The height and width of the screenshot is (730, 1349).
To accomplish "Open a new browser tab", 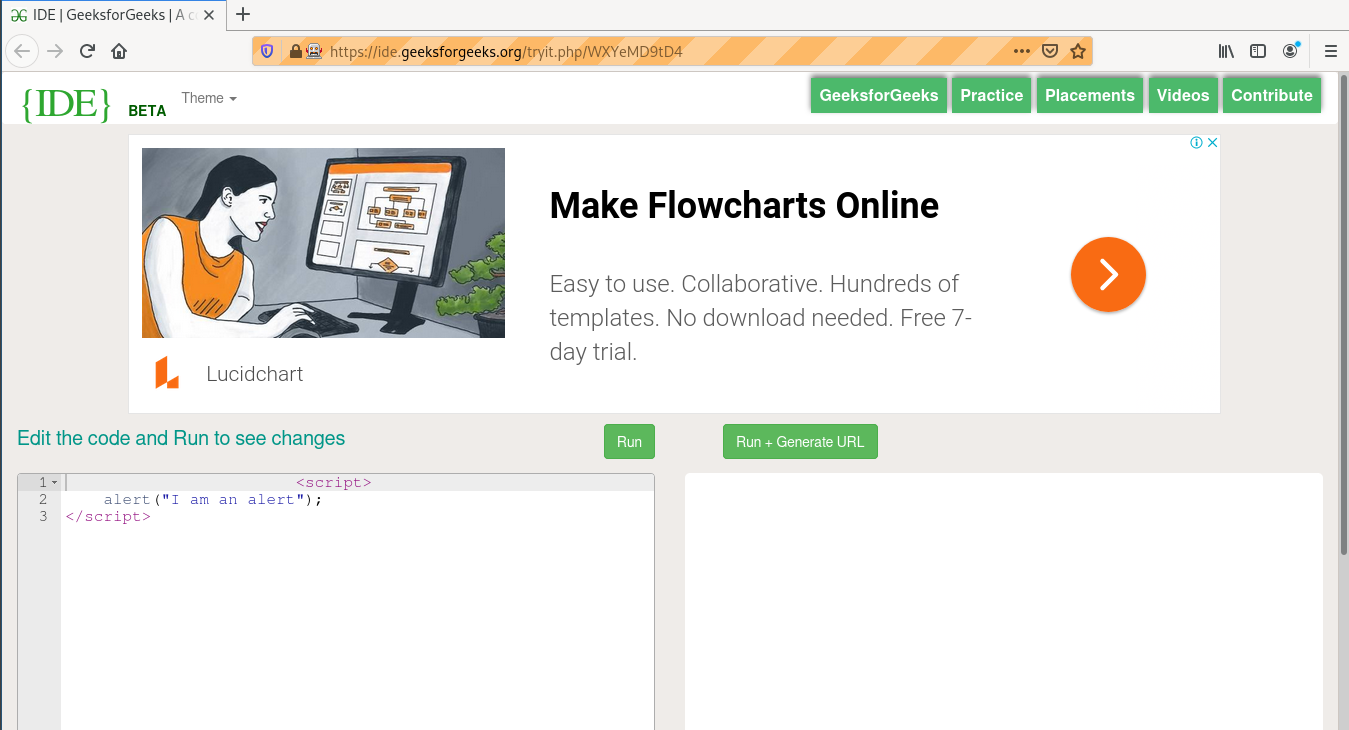I will coord(242,14).
